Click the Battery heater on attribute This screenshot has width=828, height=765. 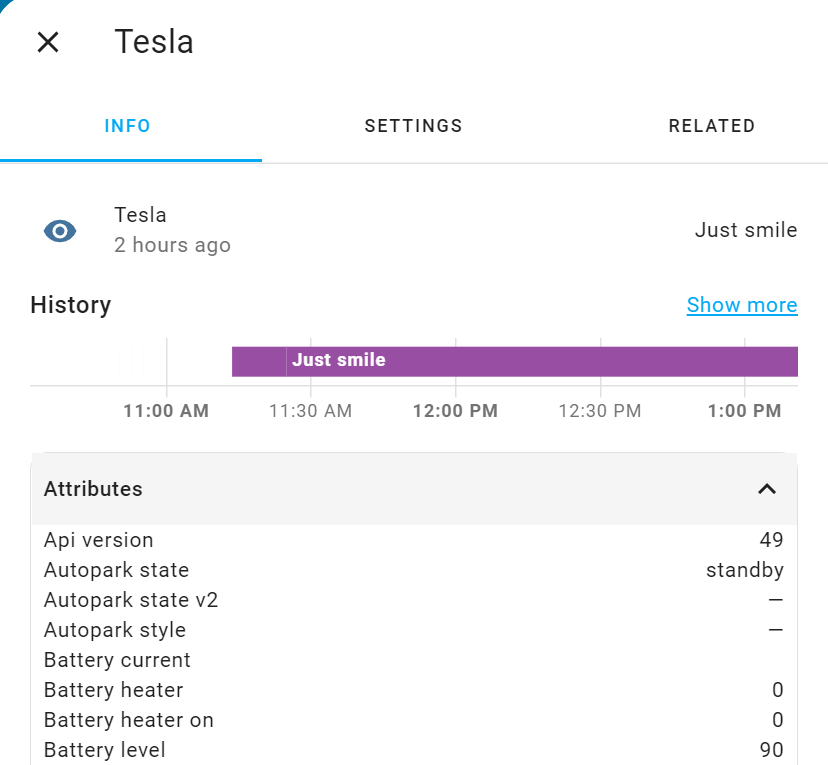pyautogui.click(x=129, y=720)
